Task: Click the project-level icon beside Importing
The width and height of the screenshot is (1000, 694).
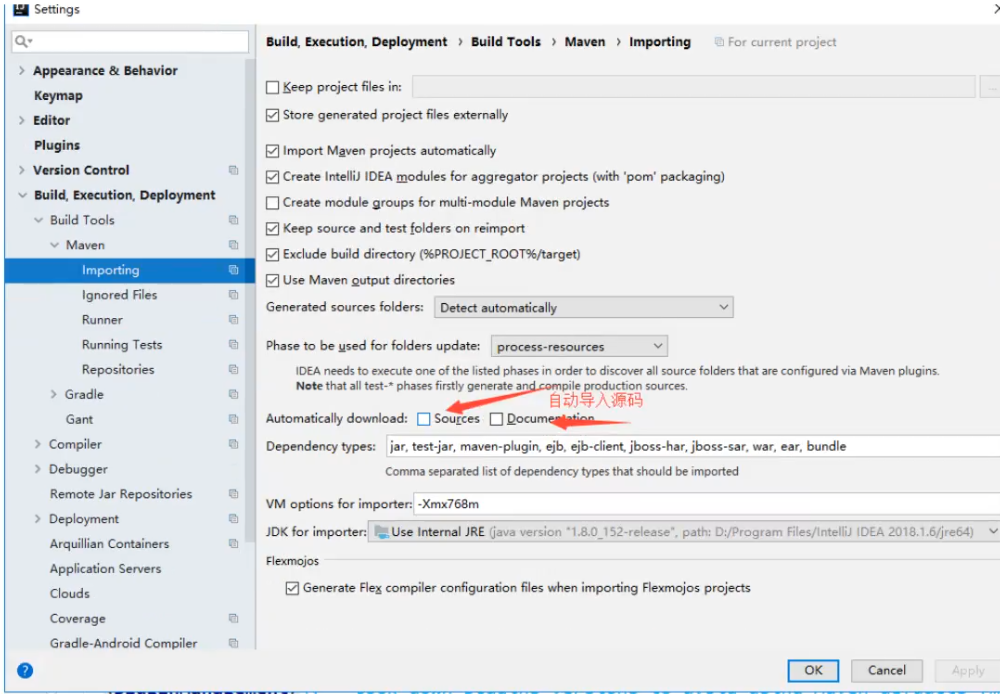Action: click(233, 270)
